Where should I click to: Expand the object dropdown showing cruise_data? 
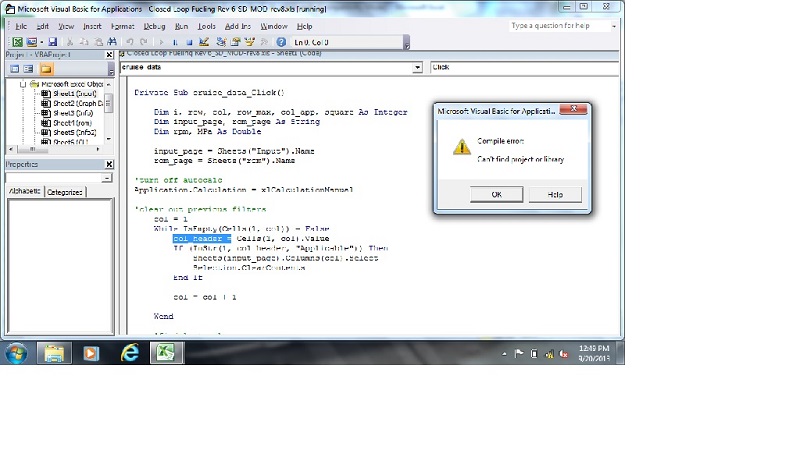pos(418,68)
